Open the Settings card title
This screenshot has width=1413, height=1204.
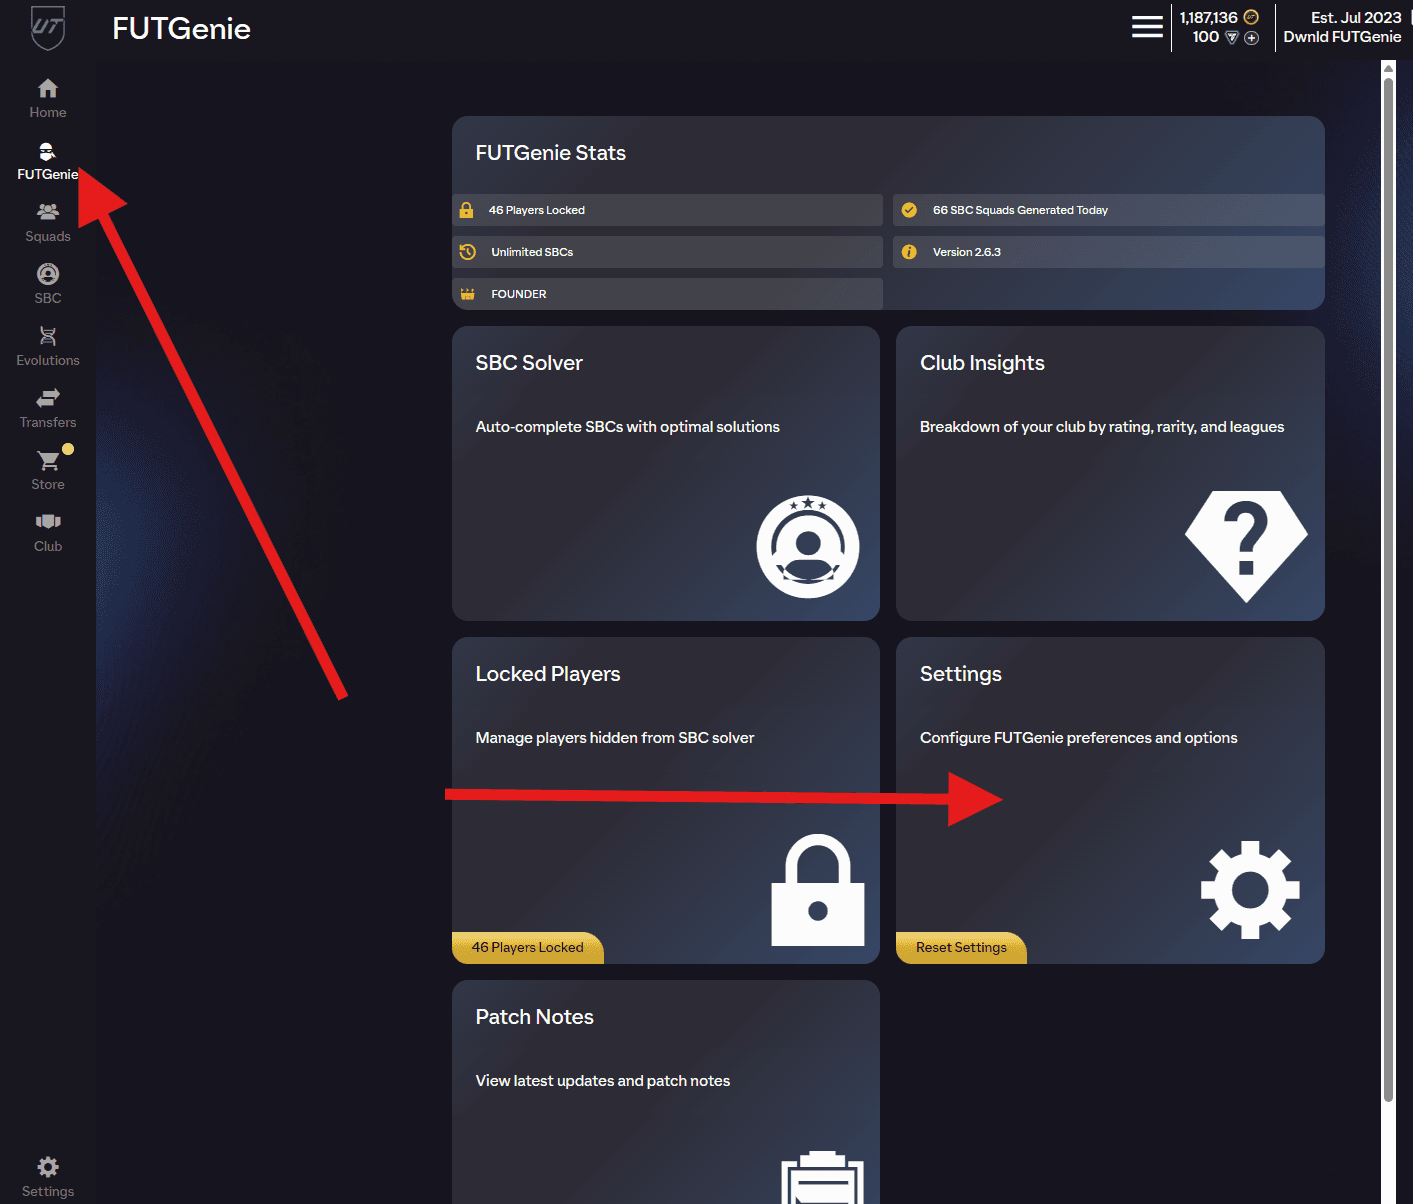tap(961, 674)
